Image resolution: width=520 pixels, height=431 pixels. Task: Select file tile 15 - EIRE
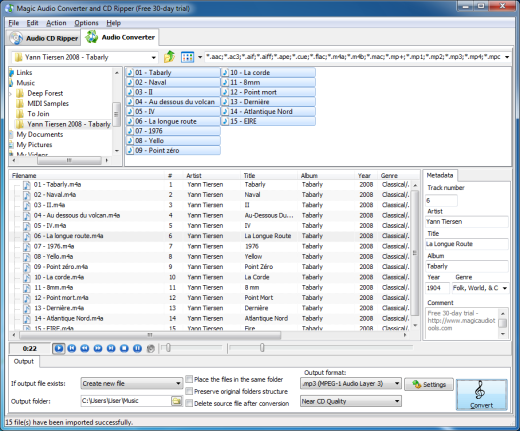pos(268,121)
